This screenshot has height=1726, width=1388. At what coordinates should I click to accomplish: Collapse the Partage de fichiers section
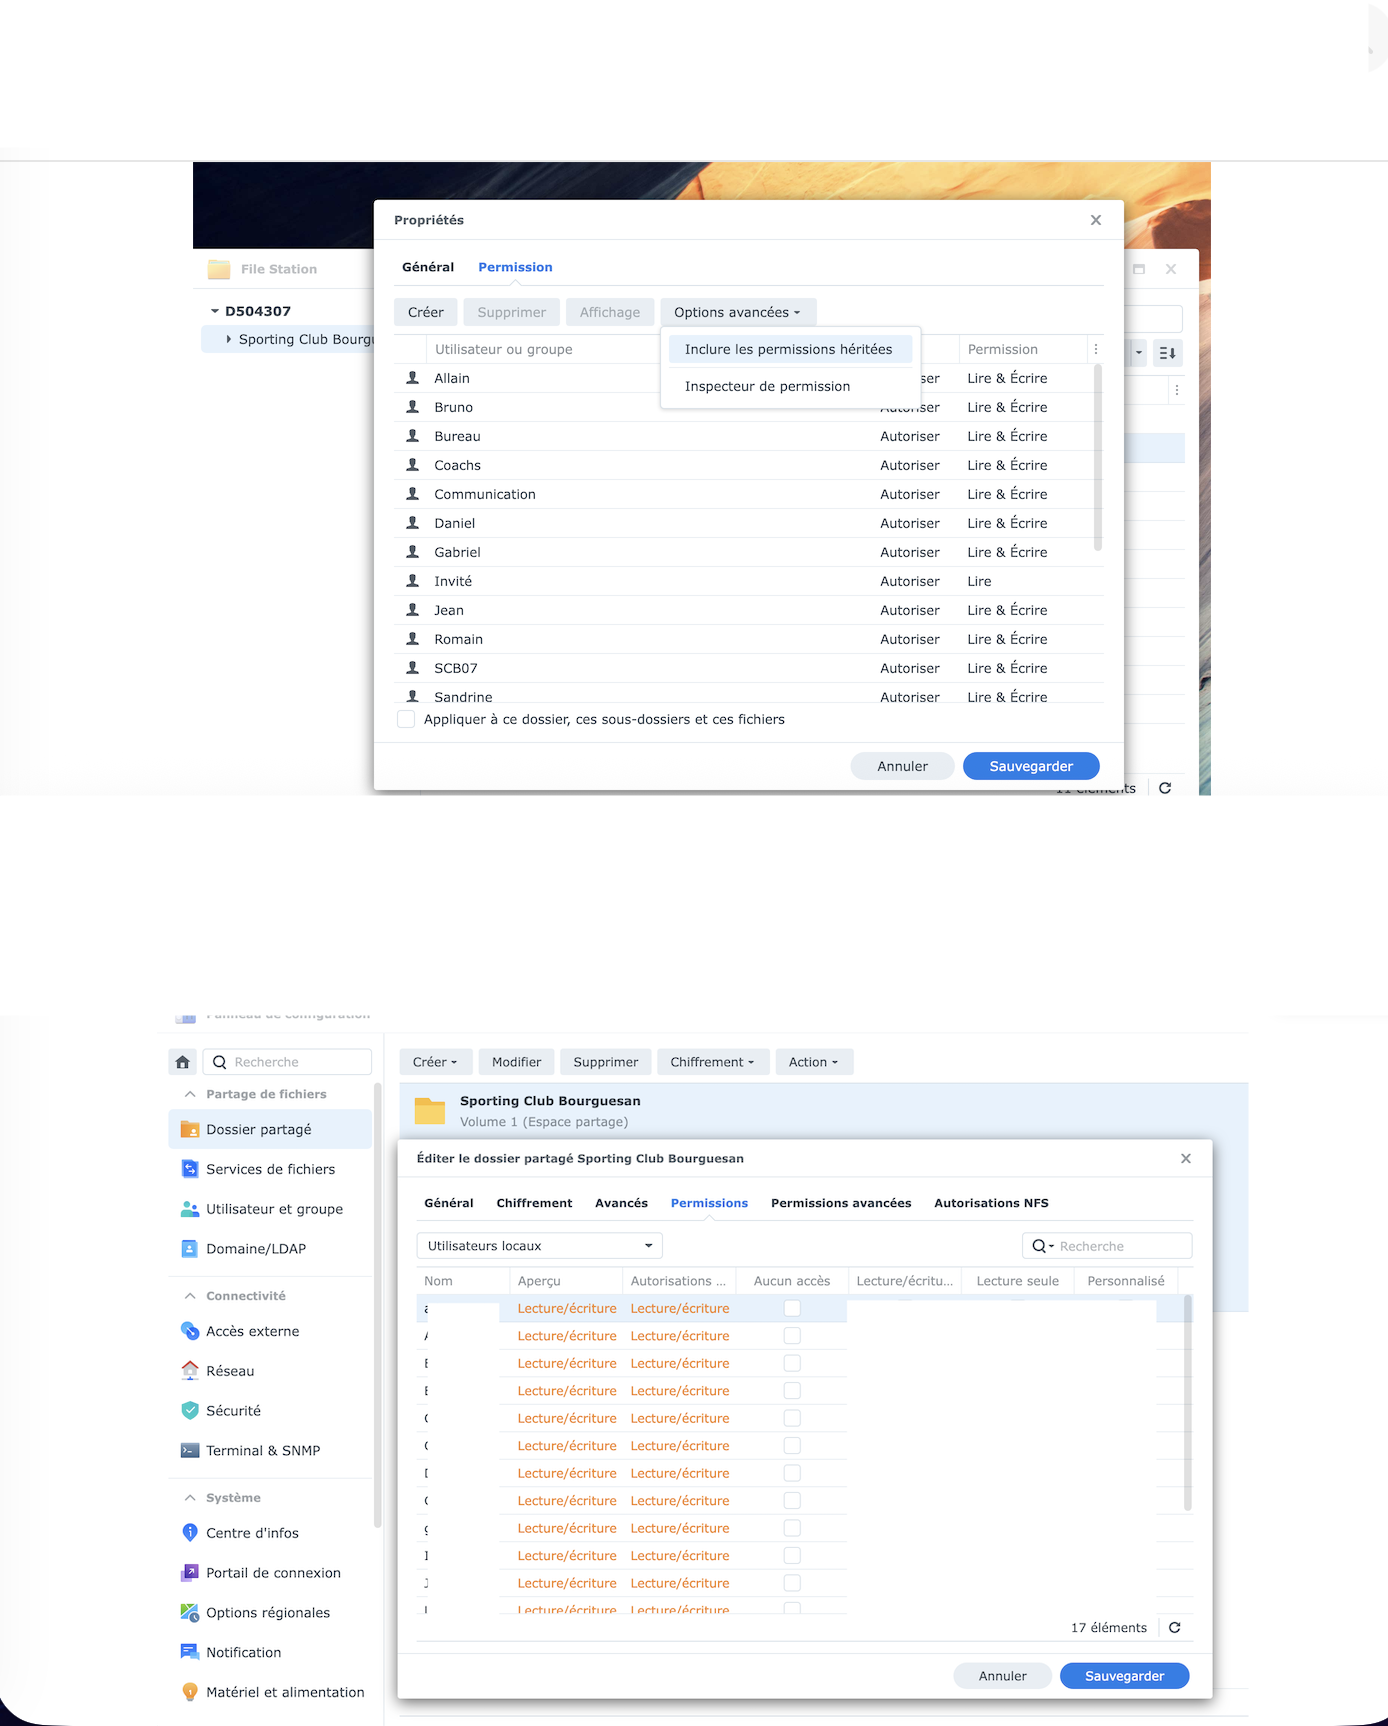190,1094
